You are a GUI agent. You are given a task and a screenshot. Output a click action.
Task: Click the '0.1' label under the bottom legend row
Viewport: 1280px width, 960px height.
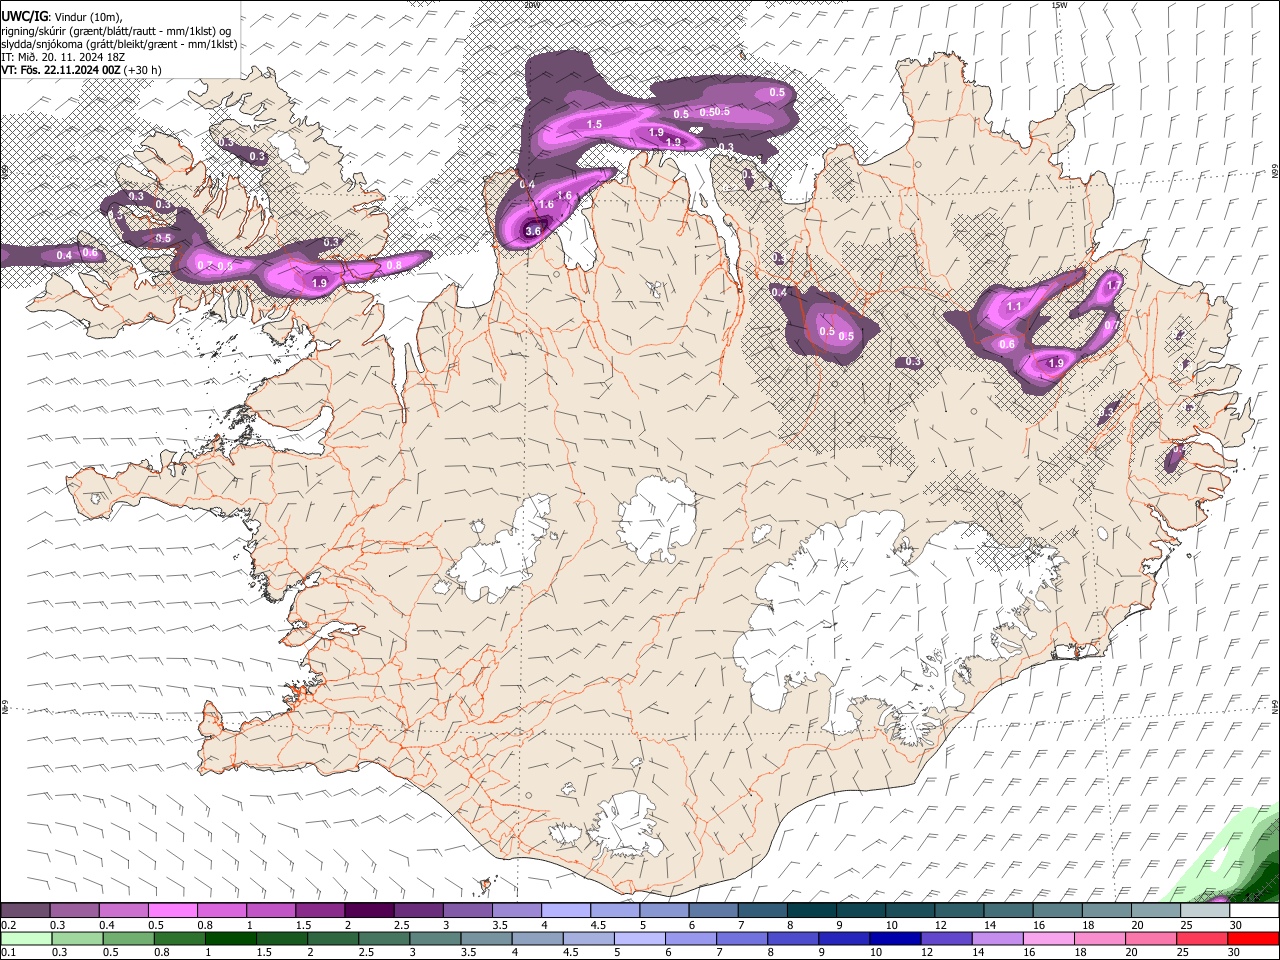8,952
